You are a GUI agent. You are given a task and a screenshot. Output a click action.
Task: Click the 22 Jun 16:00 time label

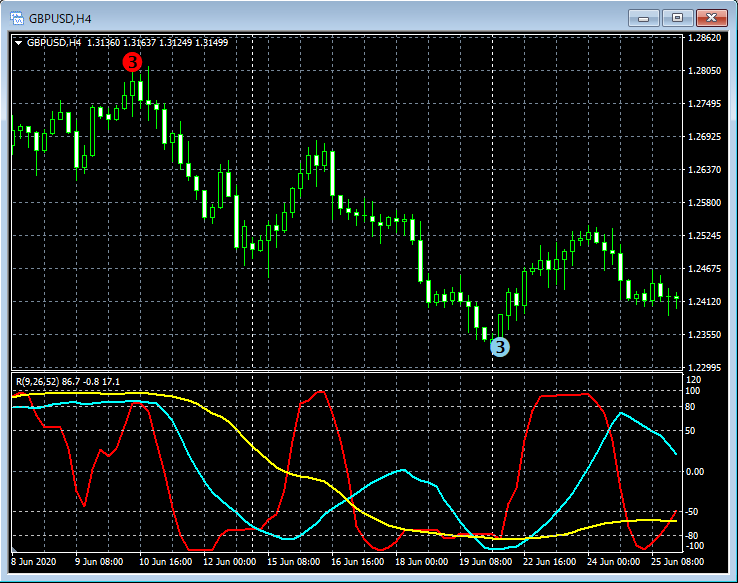(x=549, y=562)
